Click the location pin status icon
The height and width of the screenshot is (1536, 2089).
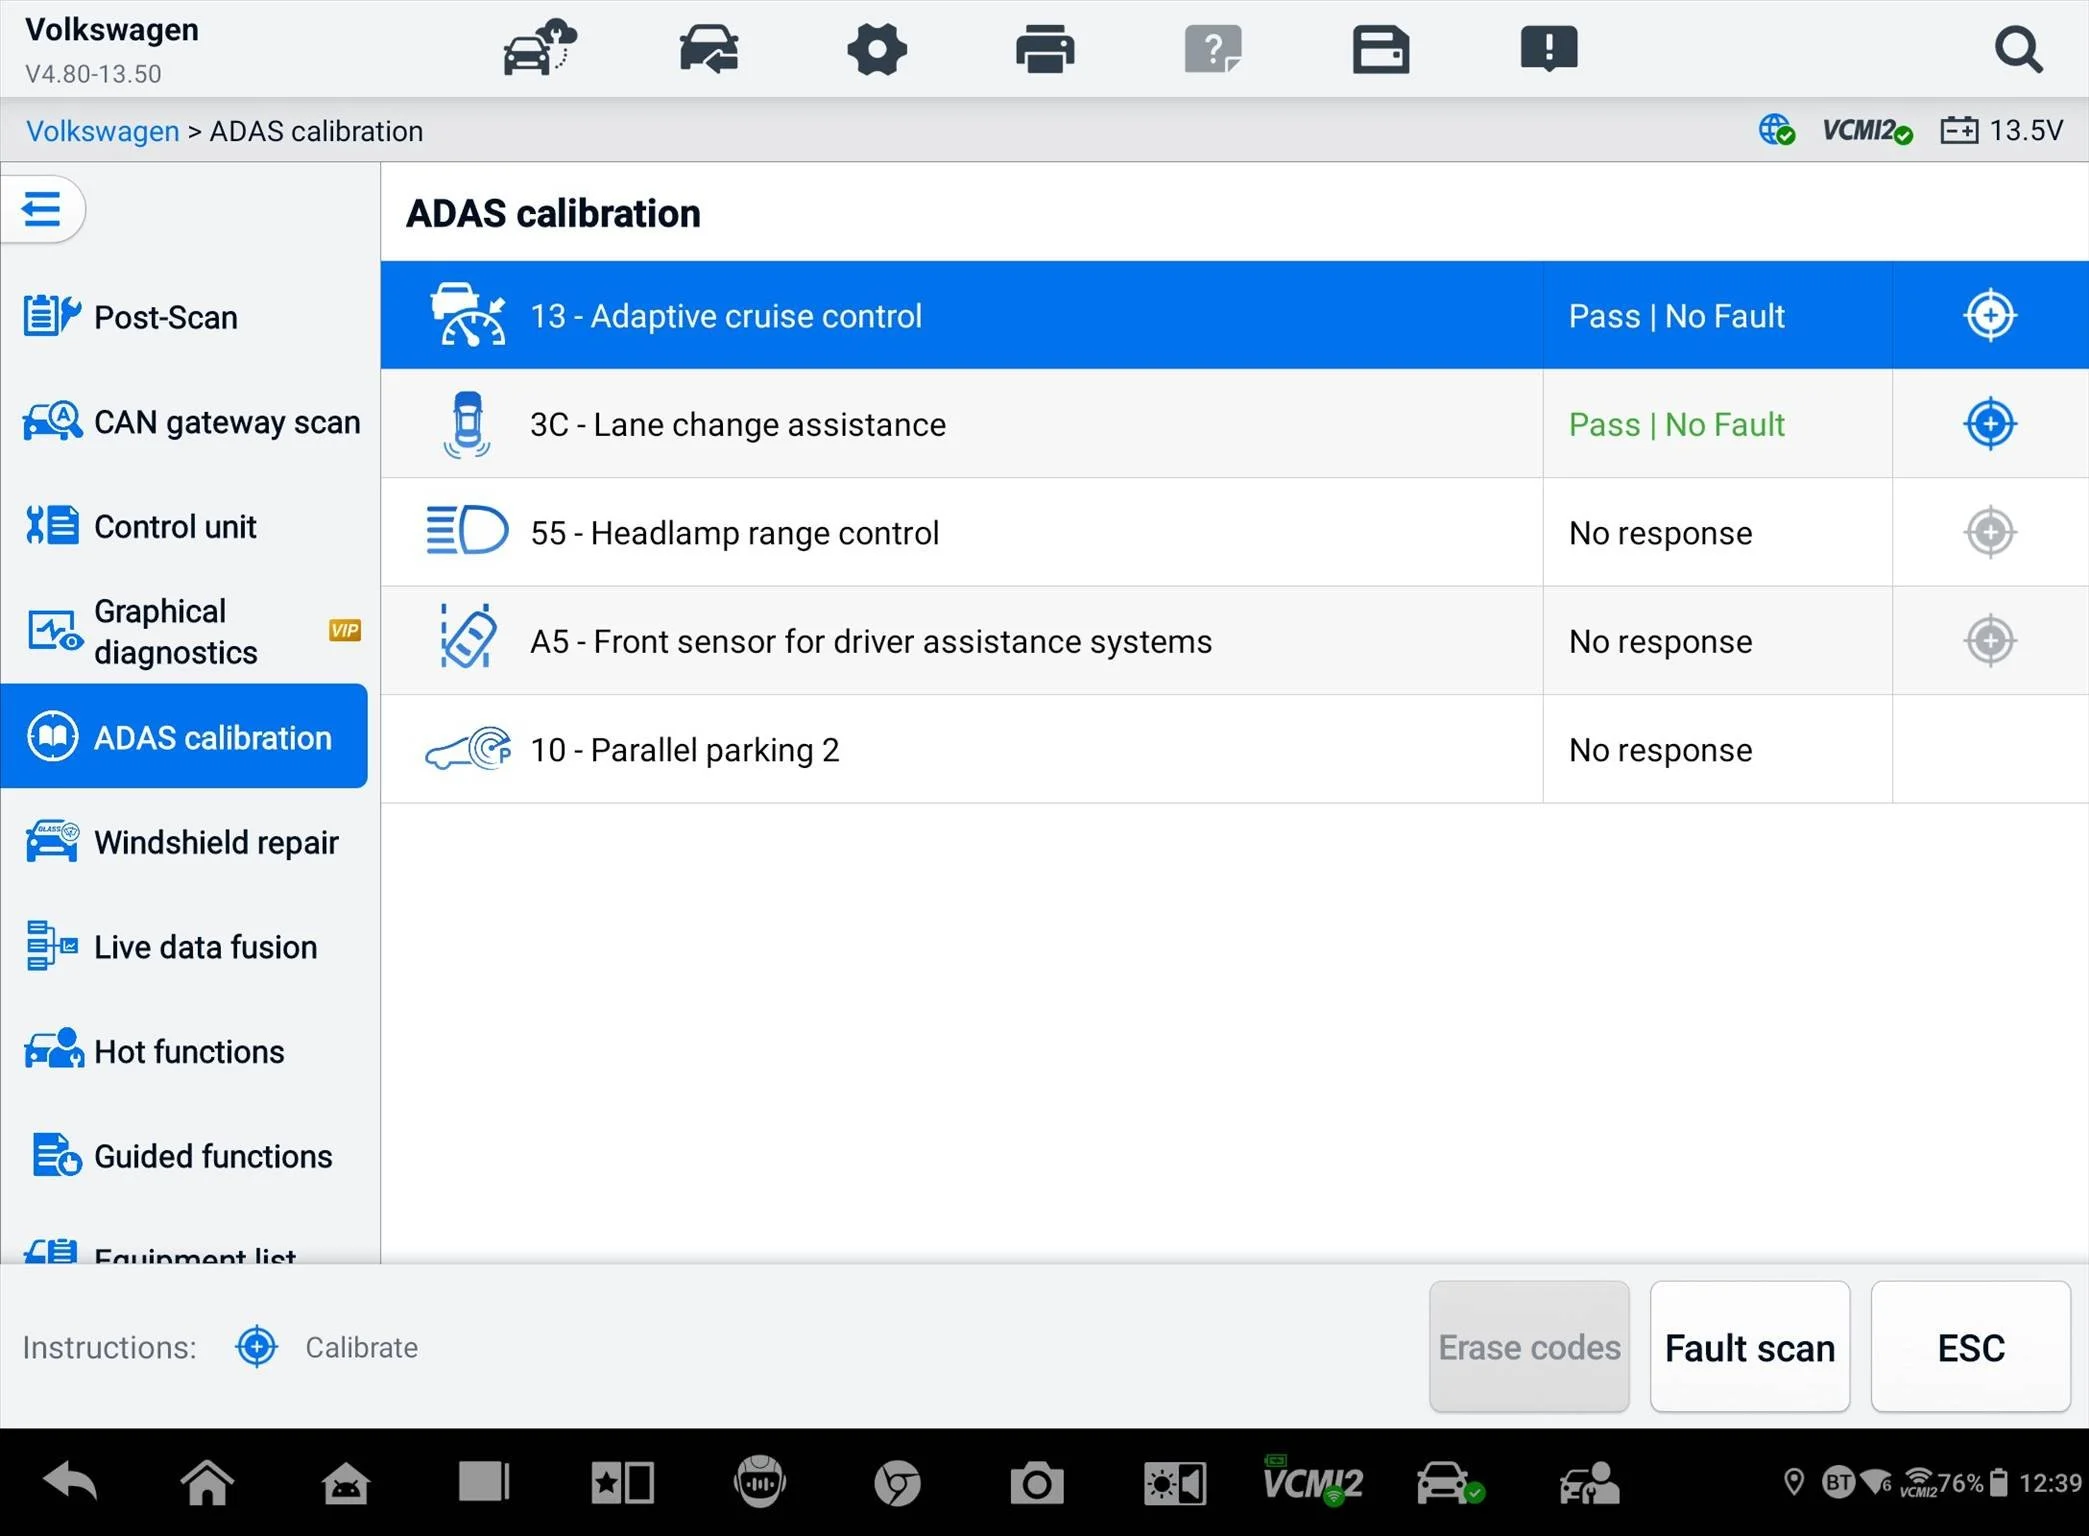coord(1794,1482)
